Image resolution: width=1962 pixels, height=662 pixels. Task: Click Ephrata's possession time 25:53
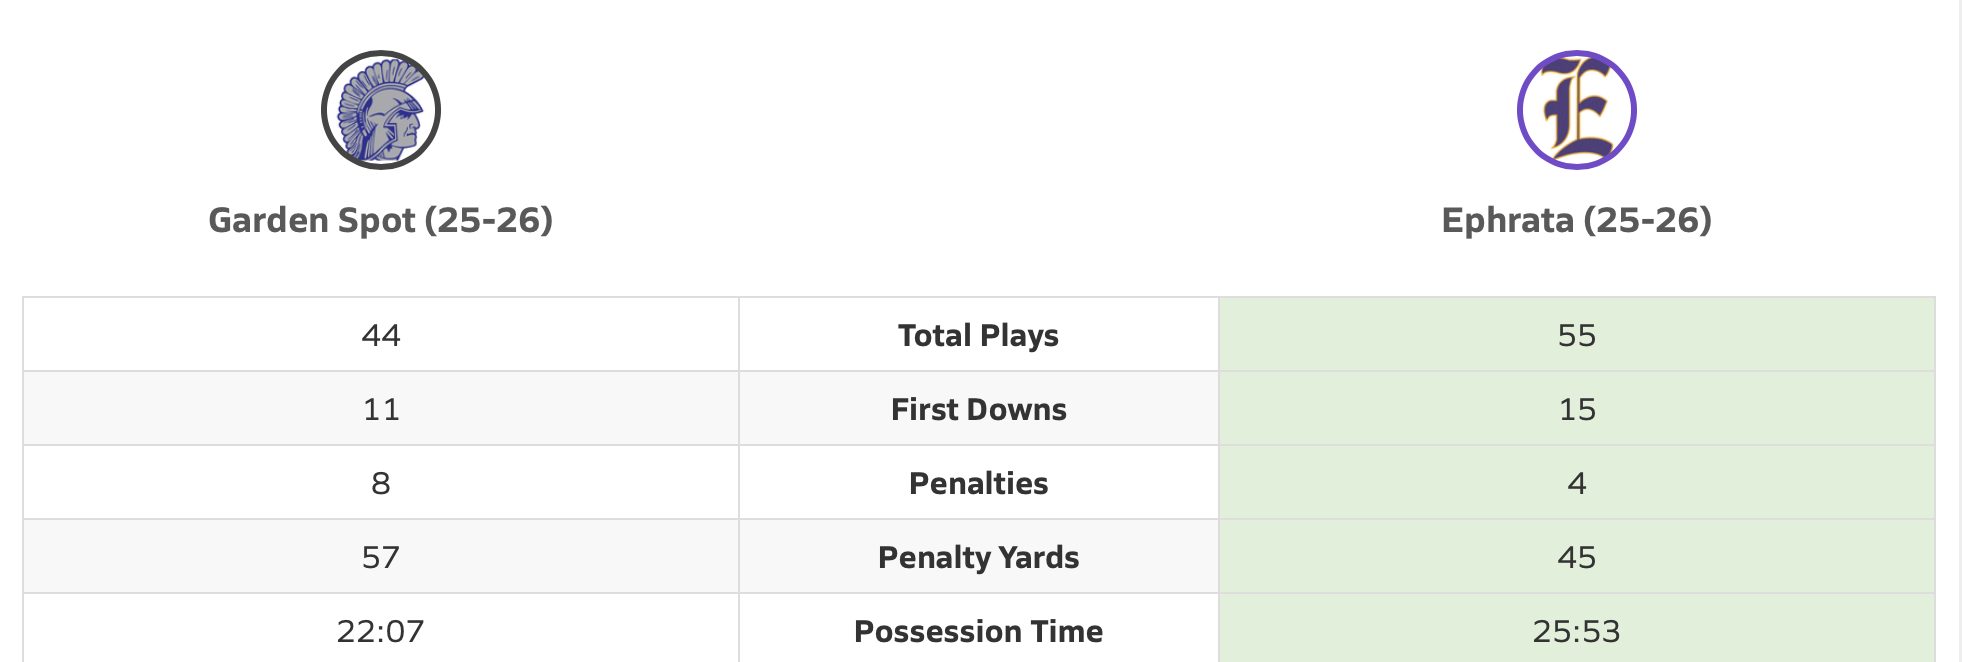coord(1576,631)
